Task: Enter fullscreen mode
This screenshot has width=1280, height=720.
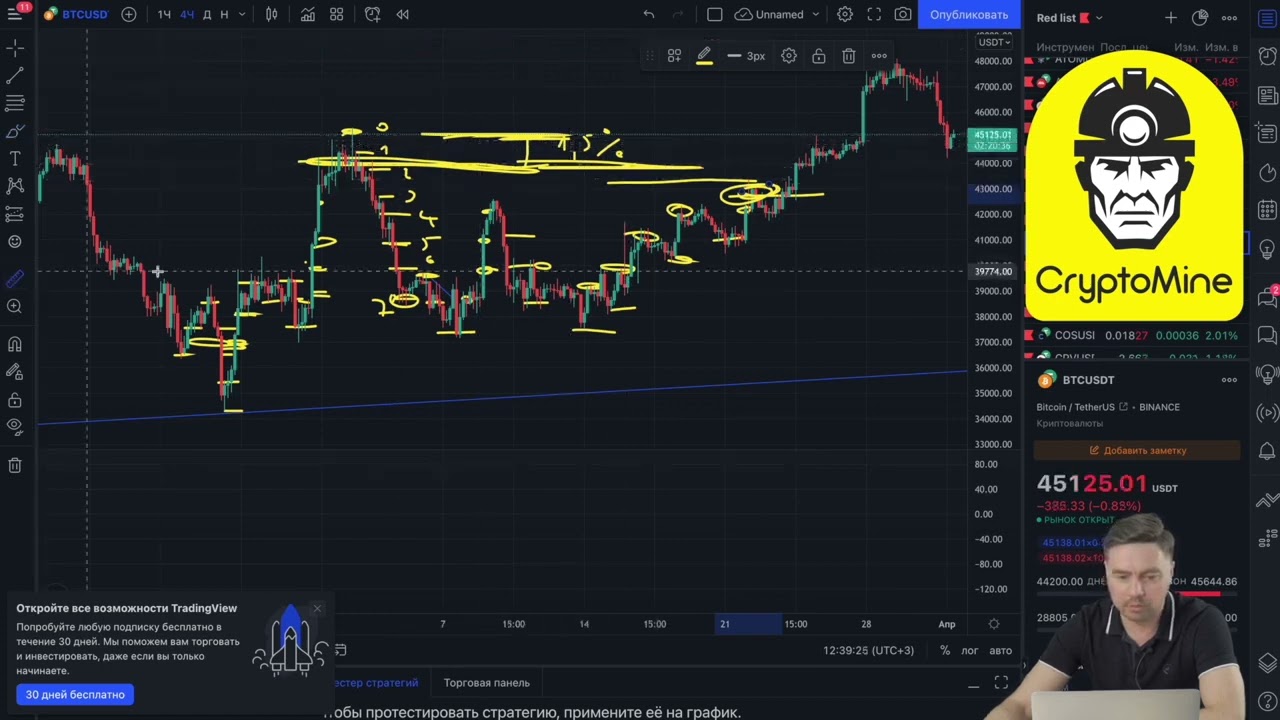Action: point(874,14)
